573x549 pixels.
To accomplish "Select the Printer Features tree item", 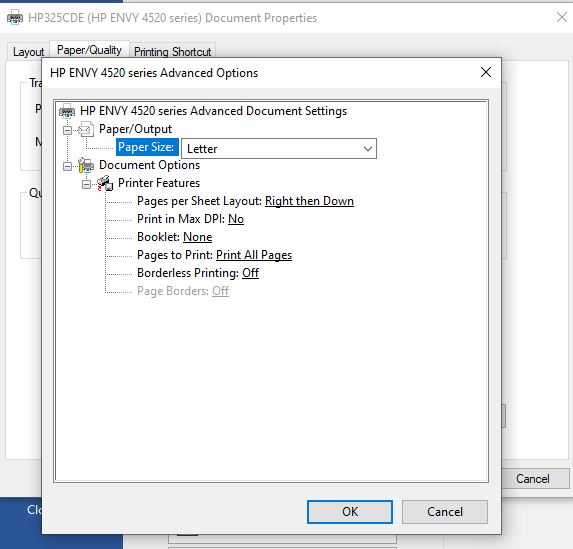I will (159, 183).
